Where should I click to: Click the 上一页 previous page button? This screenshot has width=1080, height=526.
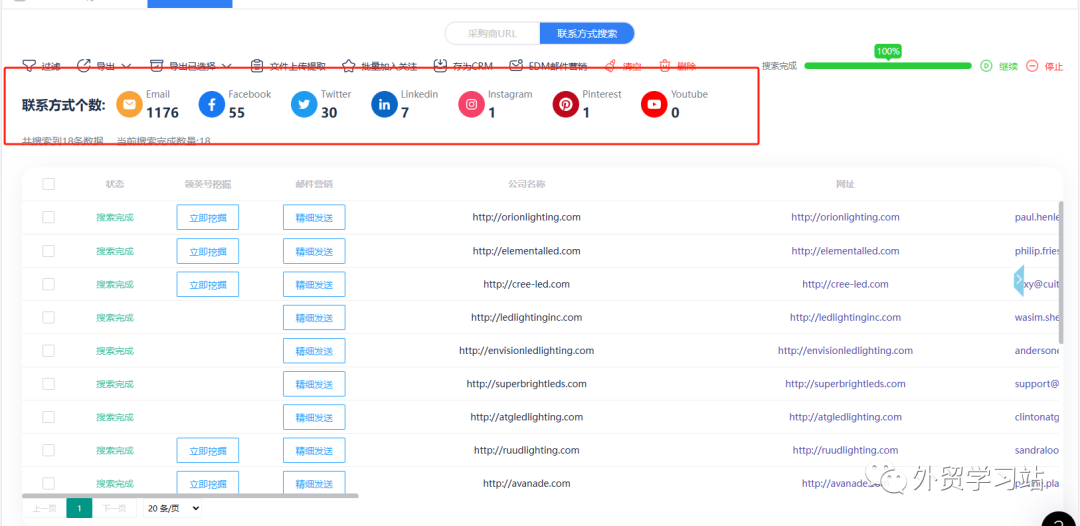point(44,508)
